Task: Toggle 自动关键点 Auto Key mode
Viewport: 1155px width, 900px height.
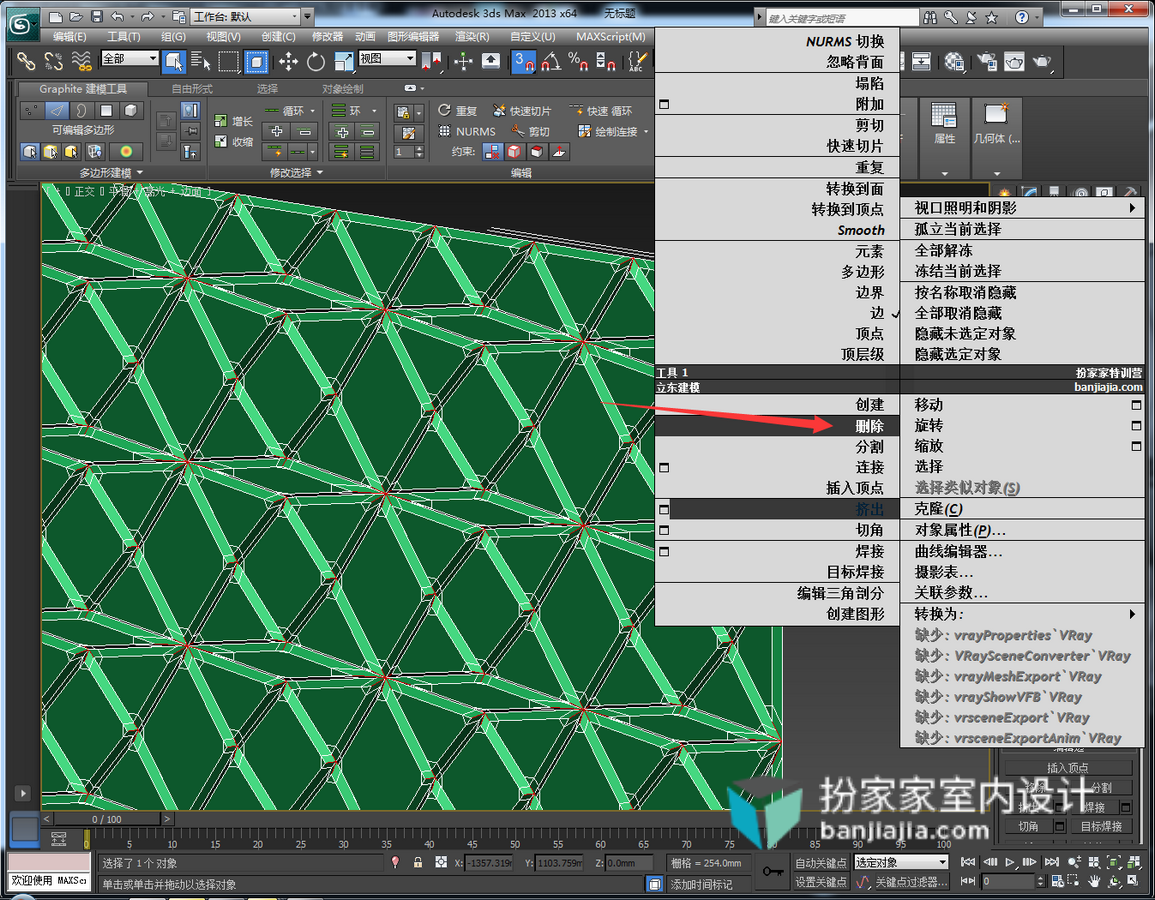Action: (x=821, y=862)
